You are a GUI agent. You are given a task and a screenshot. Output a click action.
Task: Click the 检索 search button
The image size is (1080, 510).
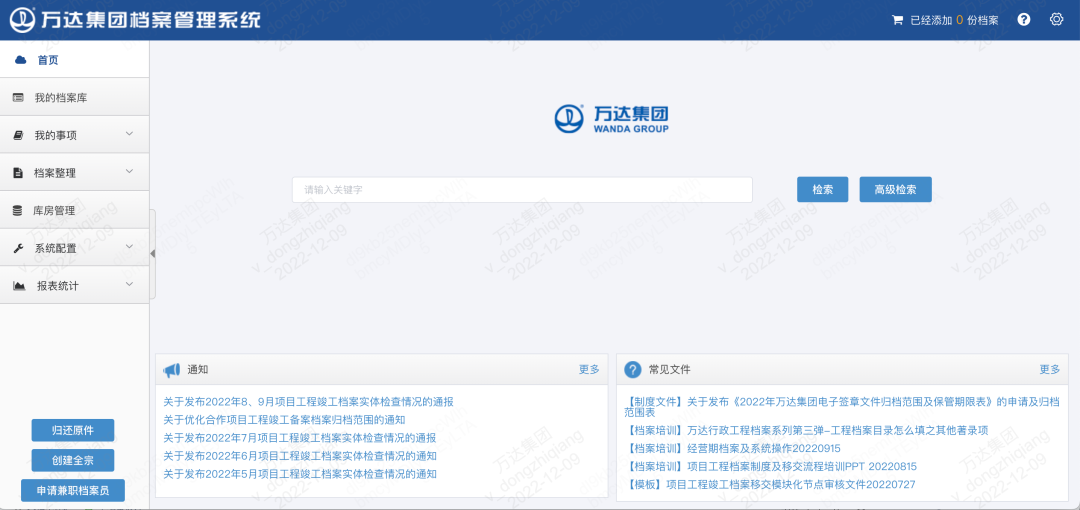point(822,190)
